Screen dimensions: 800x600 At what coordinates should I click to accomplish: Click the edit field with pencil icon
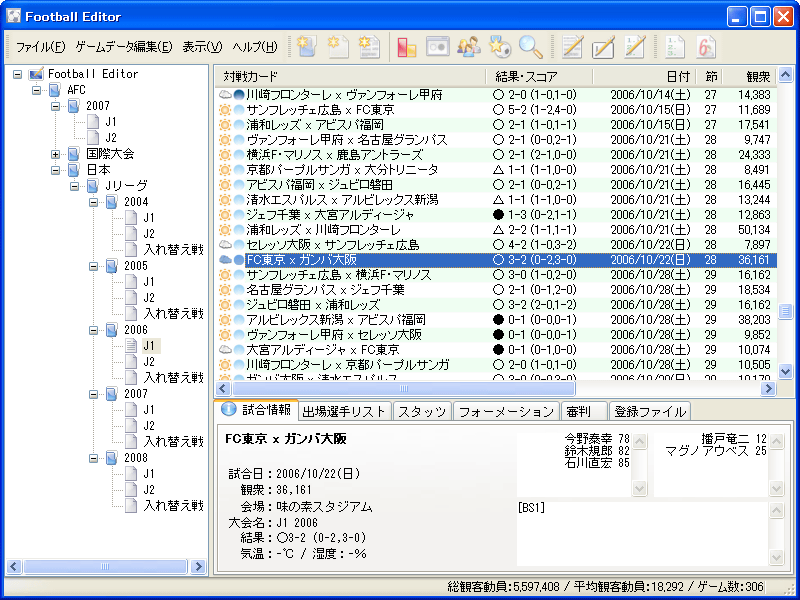point(604,47)
